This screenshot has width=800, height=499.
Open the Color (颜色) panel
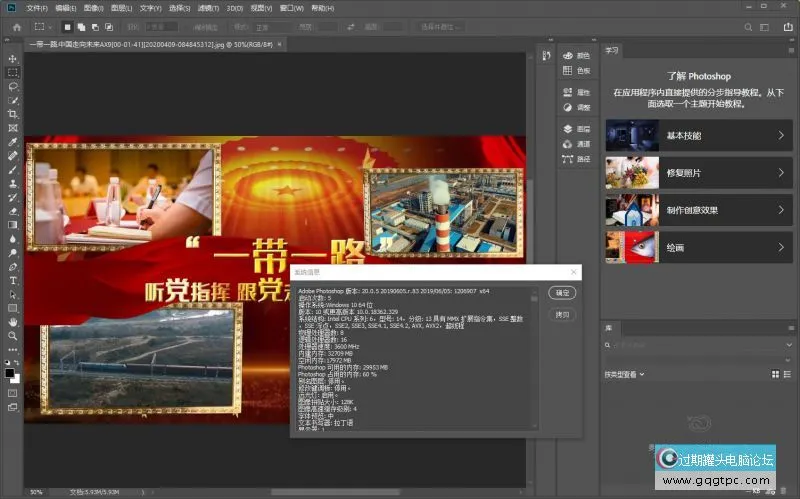click(x=577, y=56)
